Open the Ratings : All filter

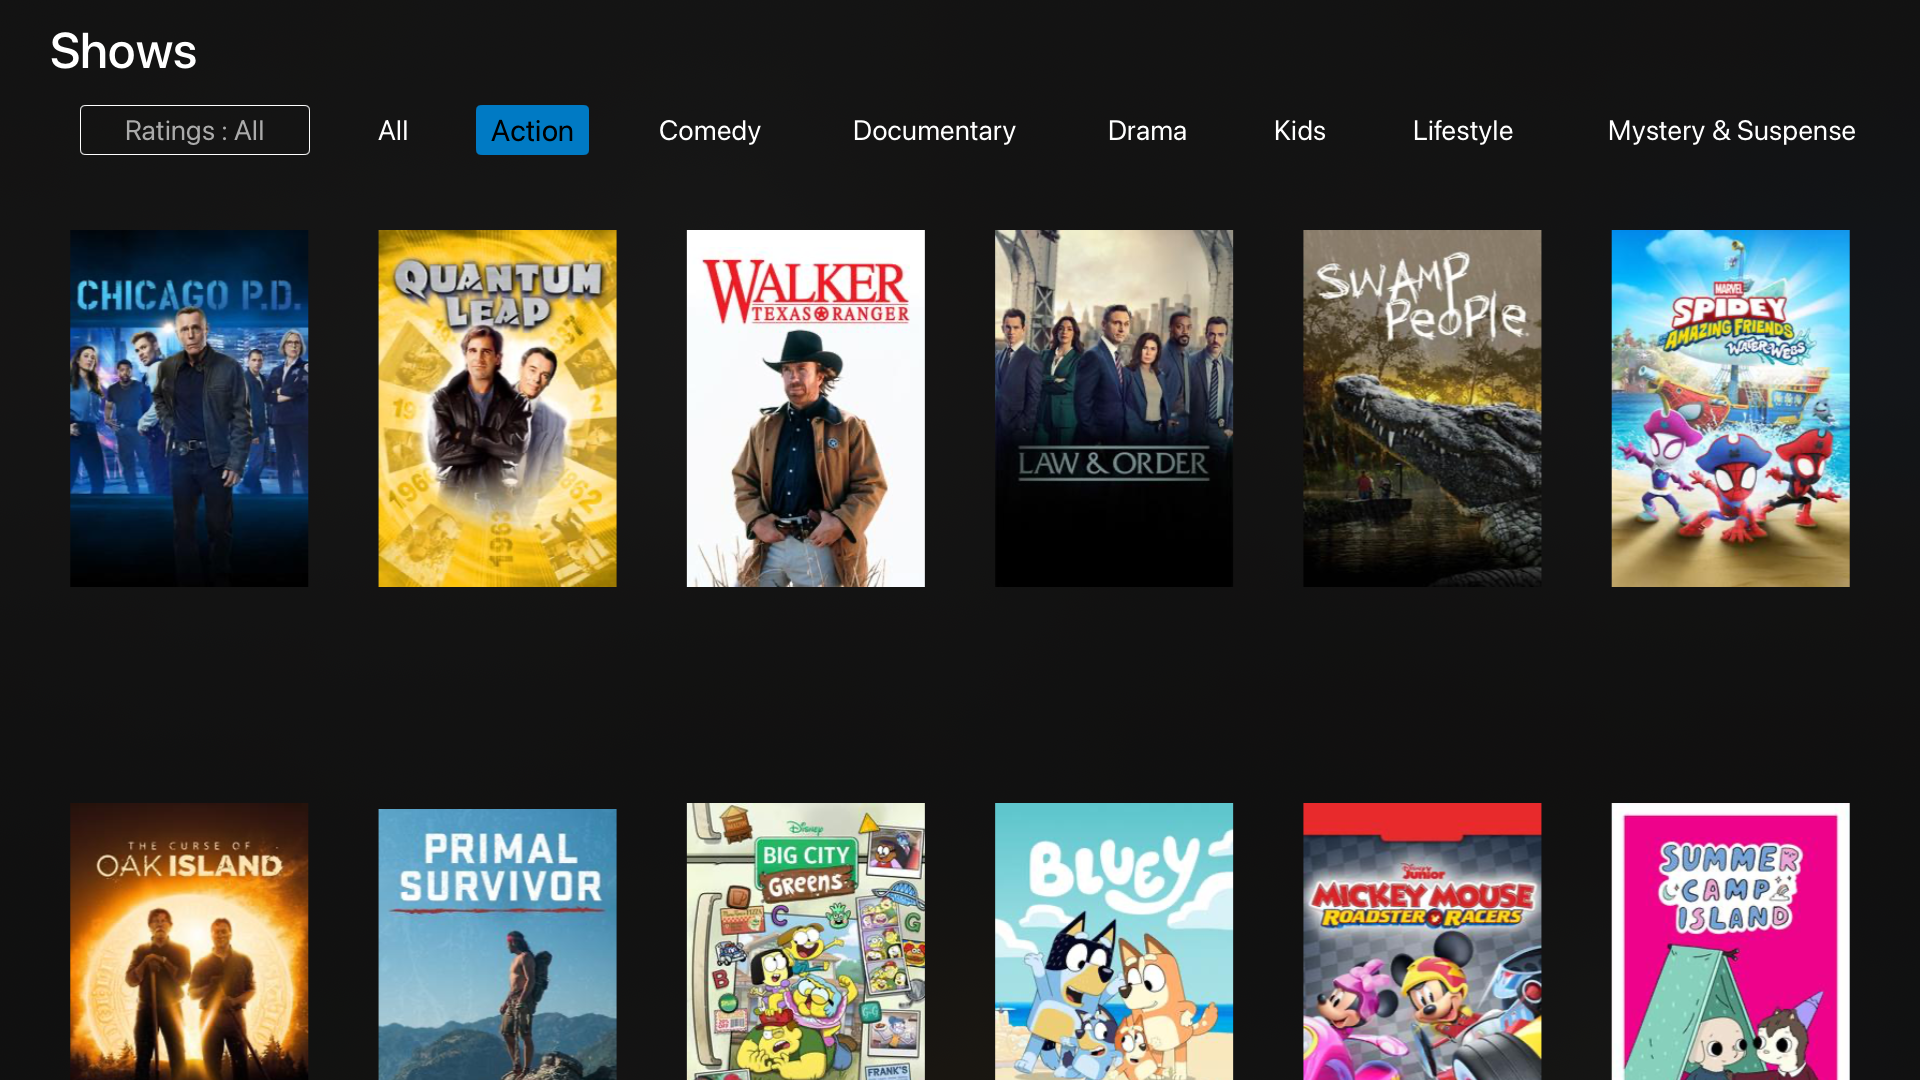click(x=195, y=130)
